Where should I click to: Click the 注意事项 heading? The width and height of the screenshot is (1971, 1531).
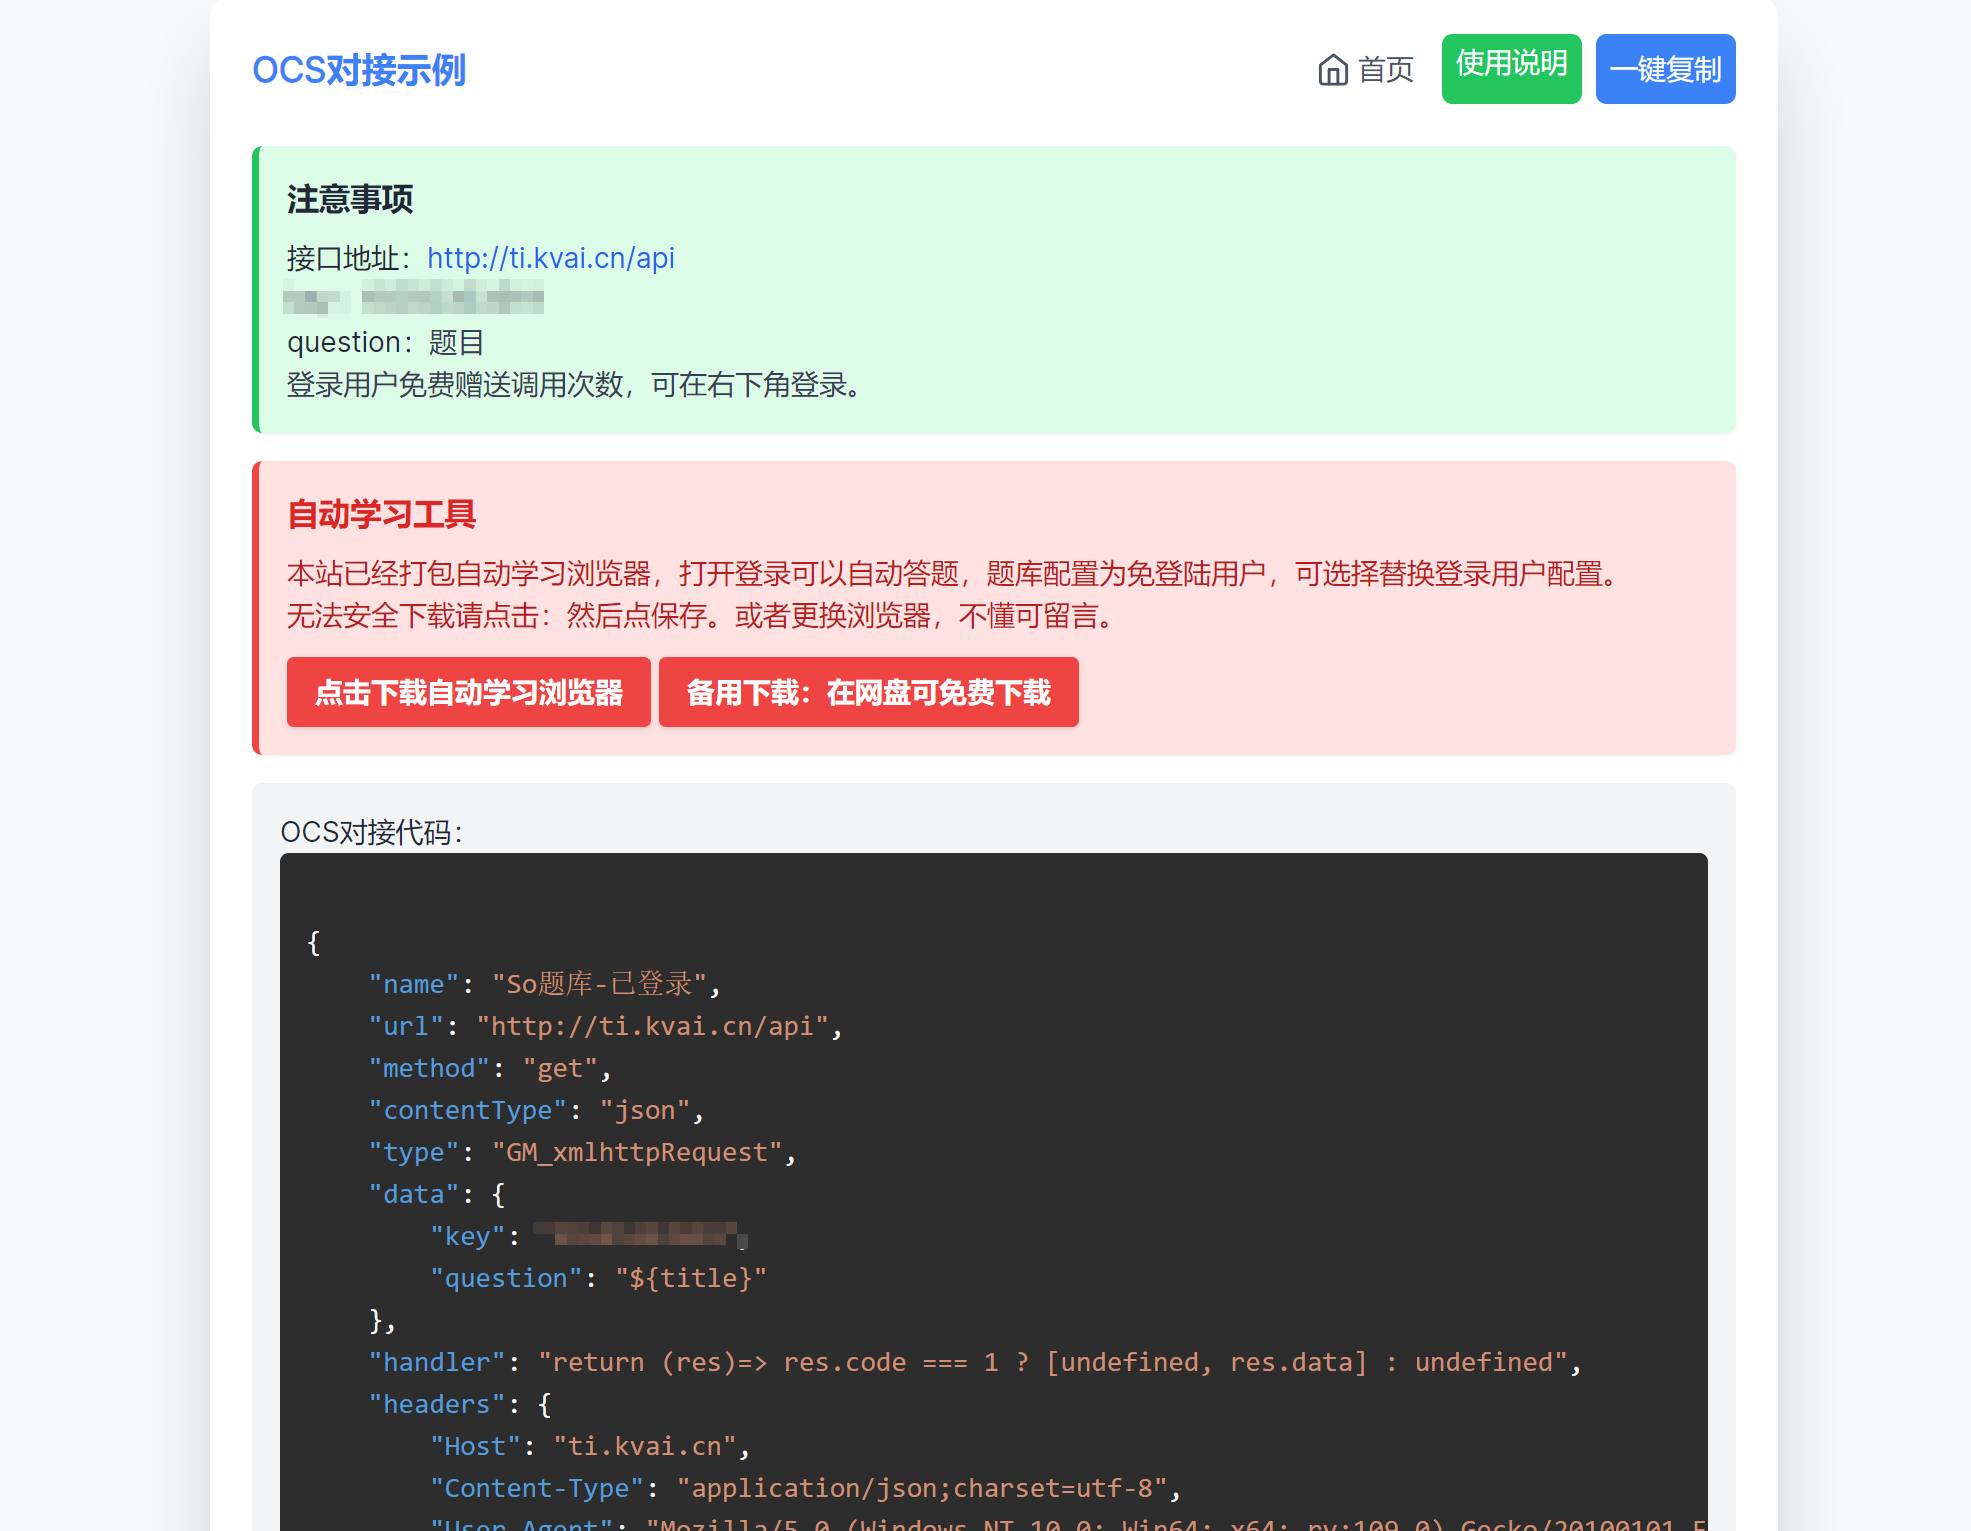point(350,199)
